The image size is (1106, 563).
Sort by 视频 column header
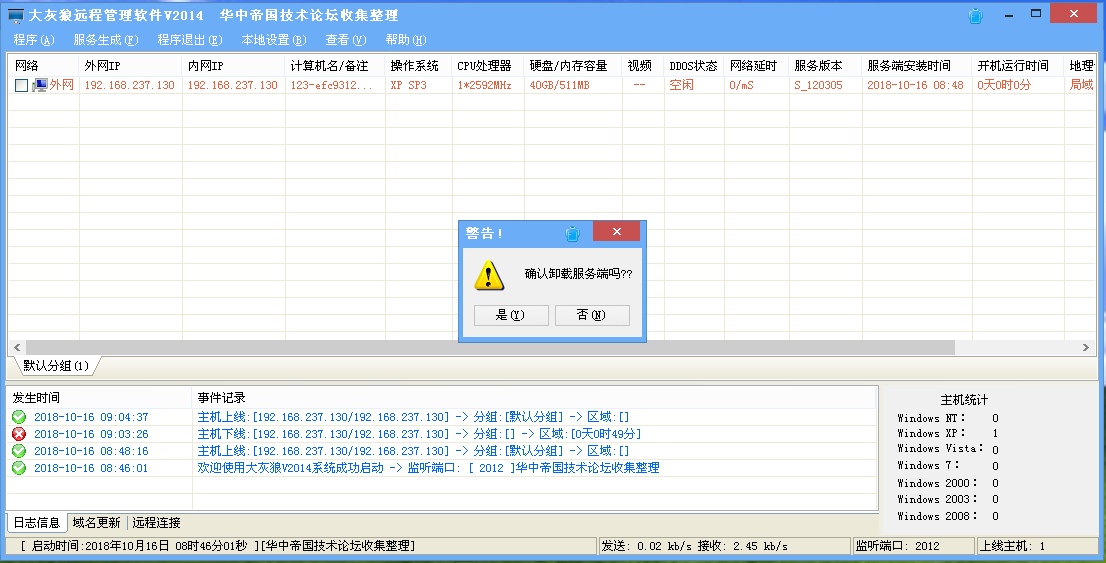pyautogui.click(x=643, y=66)
